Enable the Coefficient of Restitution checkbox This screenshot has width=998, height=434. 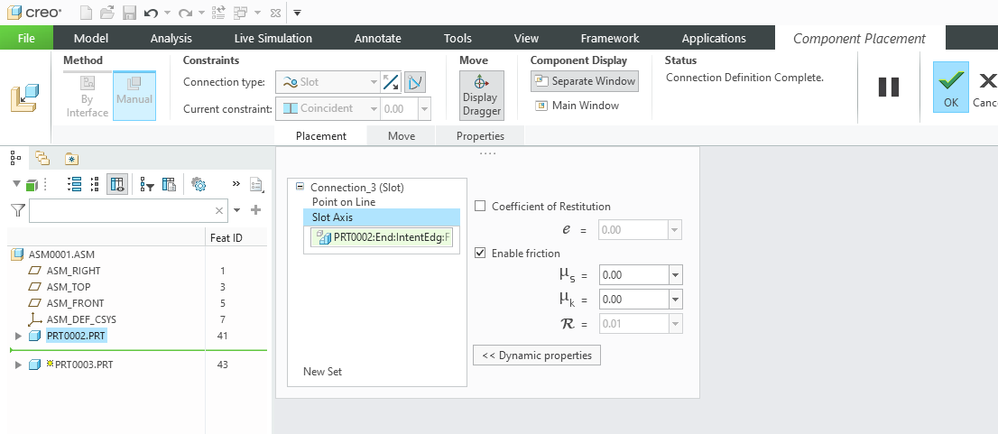(481, 206)
